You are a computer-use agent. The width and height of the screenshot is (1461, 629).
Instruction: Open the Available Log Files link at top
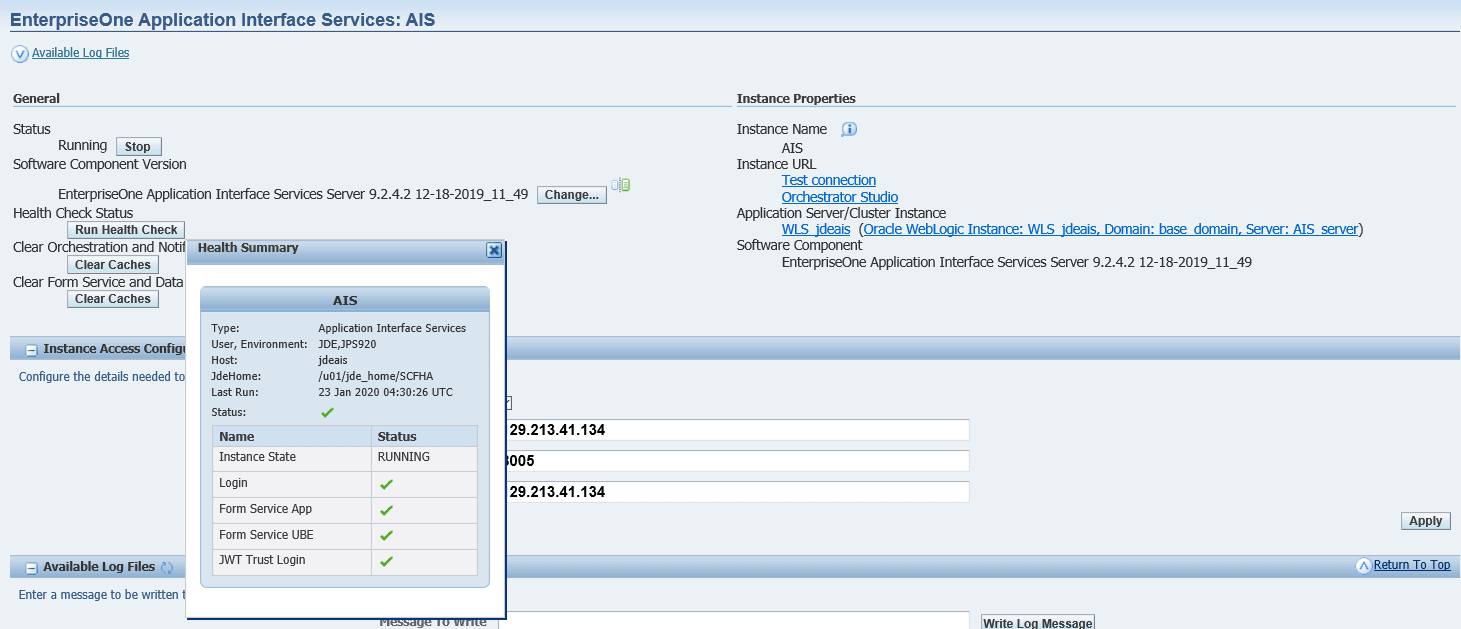click(80, 53)
